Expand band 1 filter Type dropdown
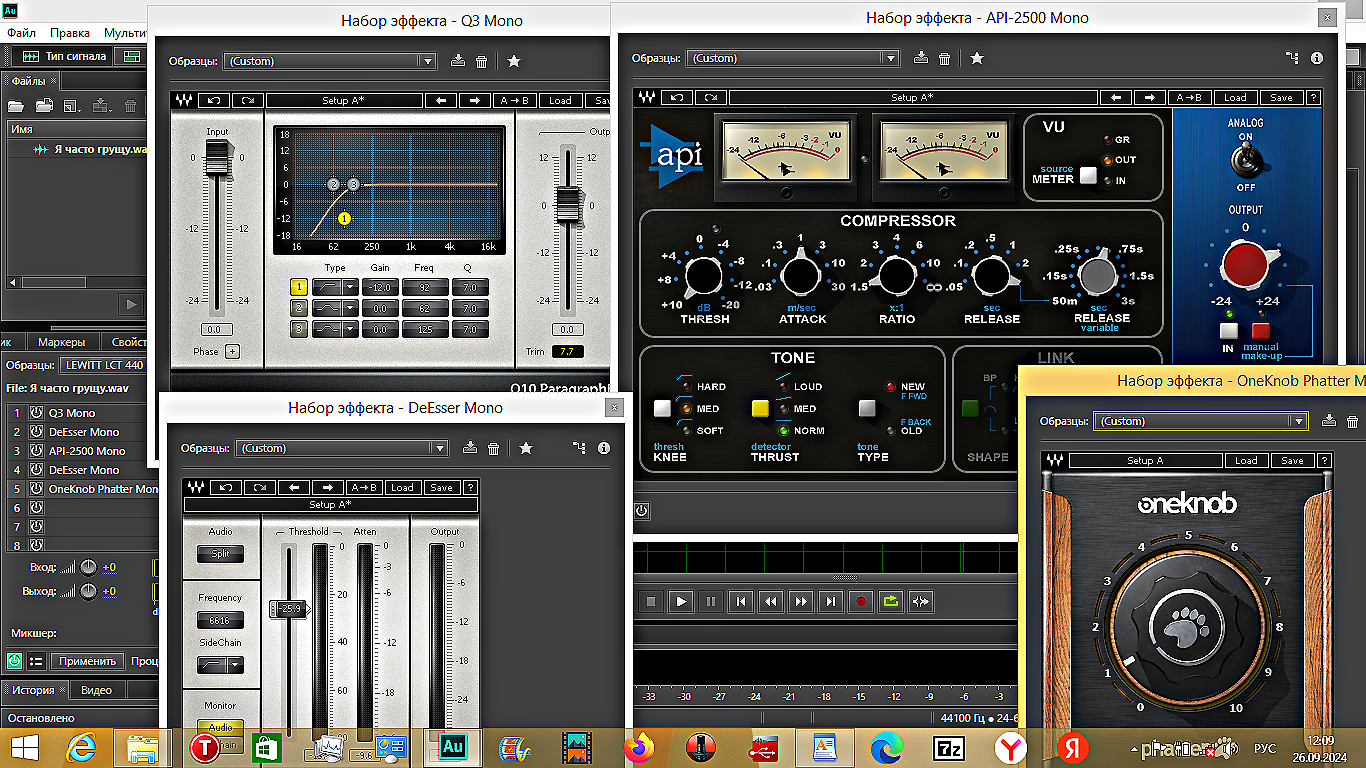 click(x=350, y=287)
